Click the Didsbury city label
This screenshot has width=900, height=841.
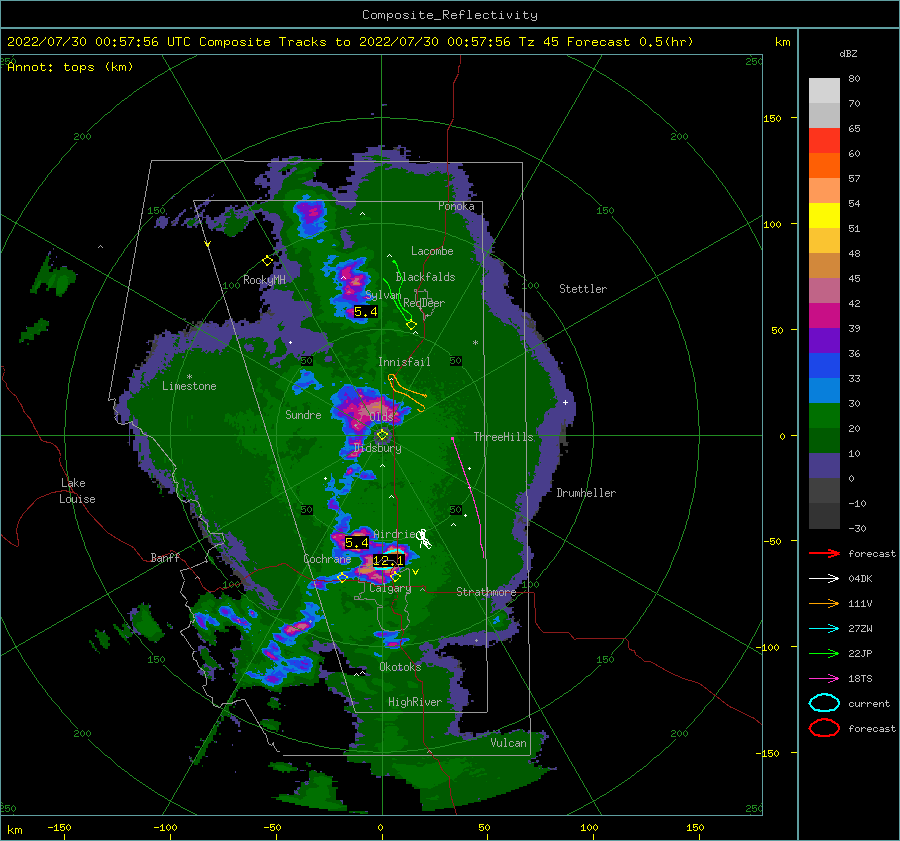click(x=377, y=448)
